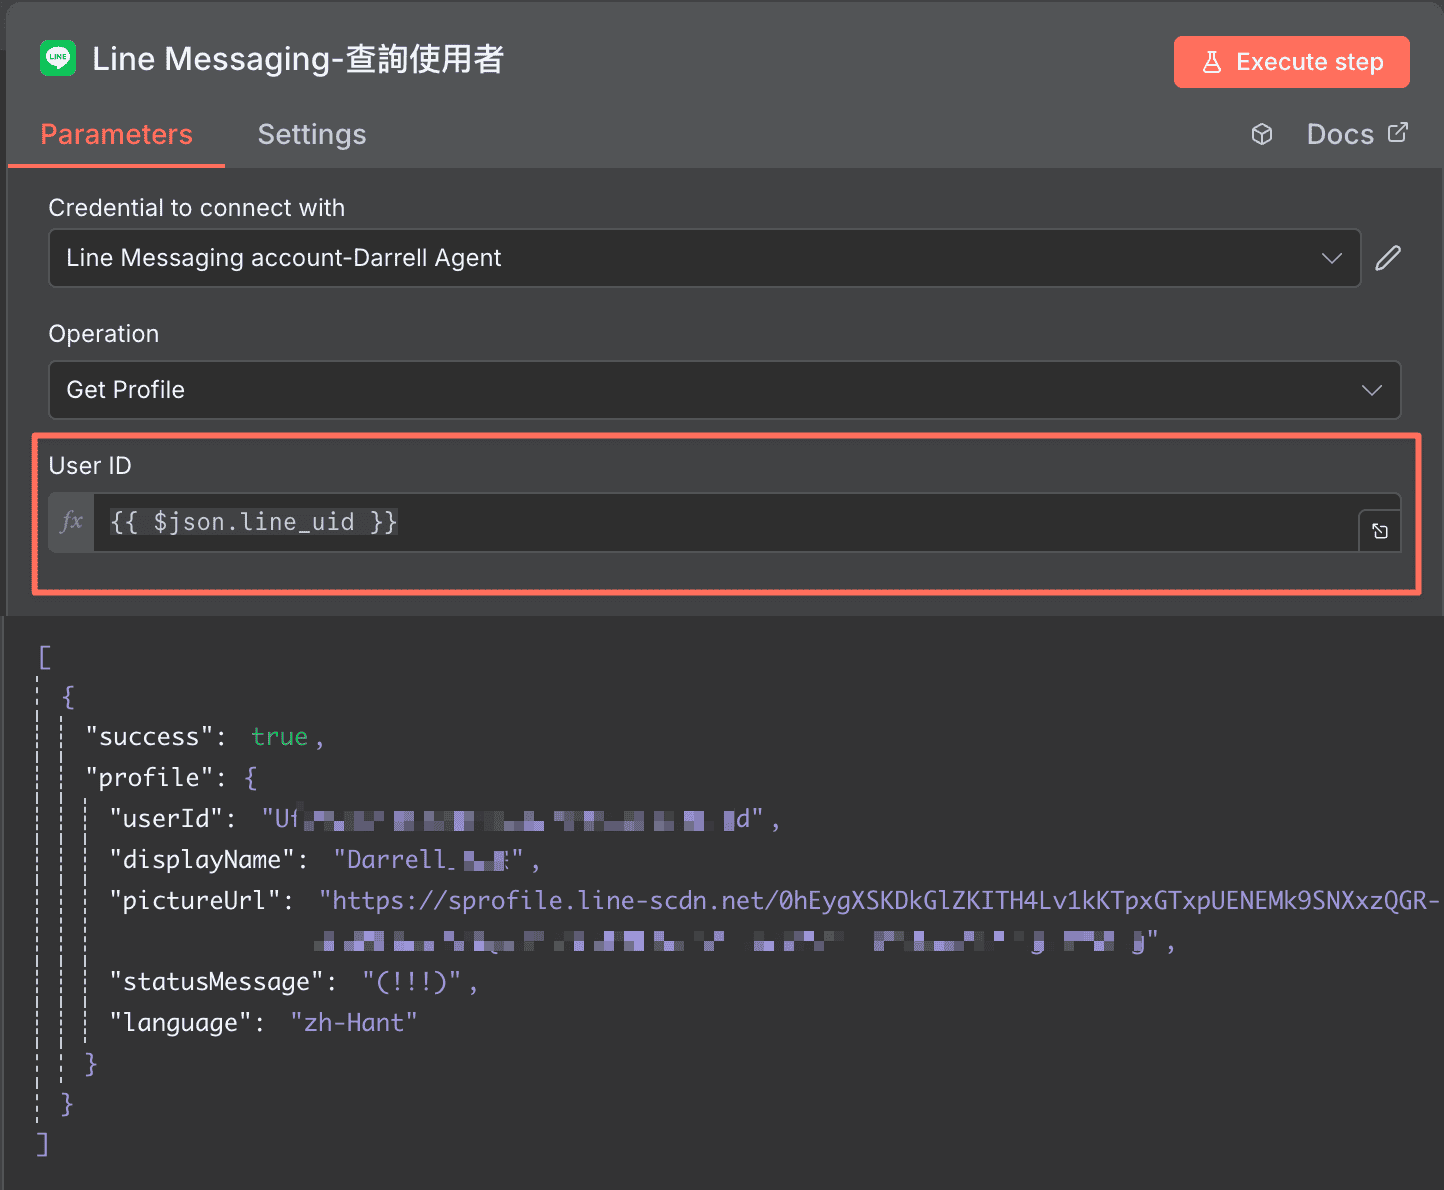This screenshot has width=1444, height=1190.
Task: Click the chevron on the credential selector
Action: tap(1331, 258)
